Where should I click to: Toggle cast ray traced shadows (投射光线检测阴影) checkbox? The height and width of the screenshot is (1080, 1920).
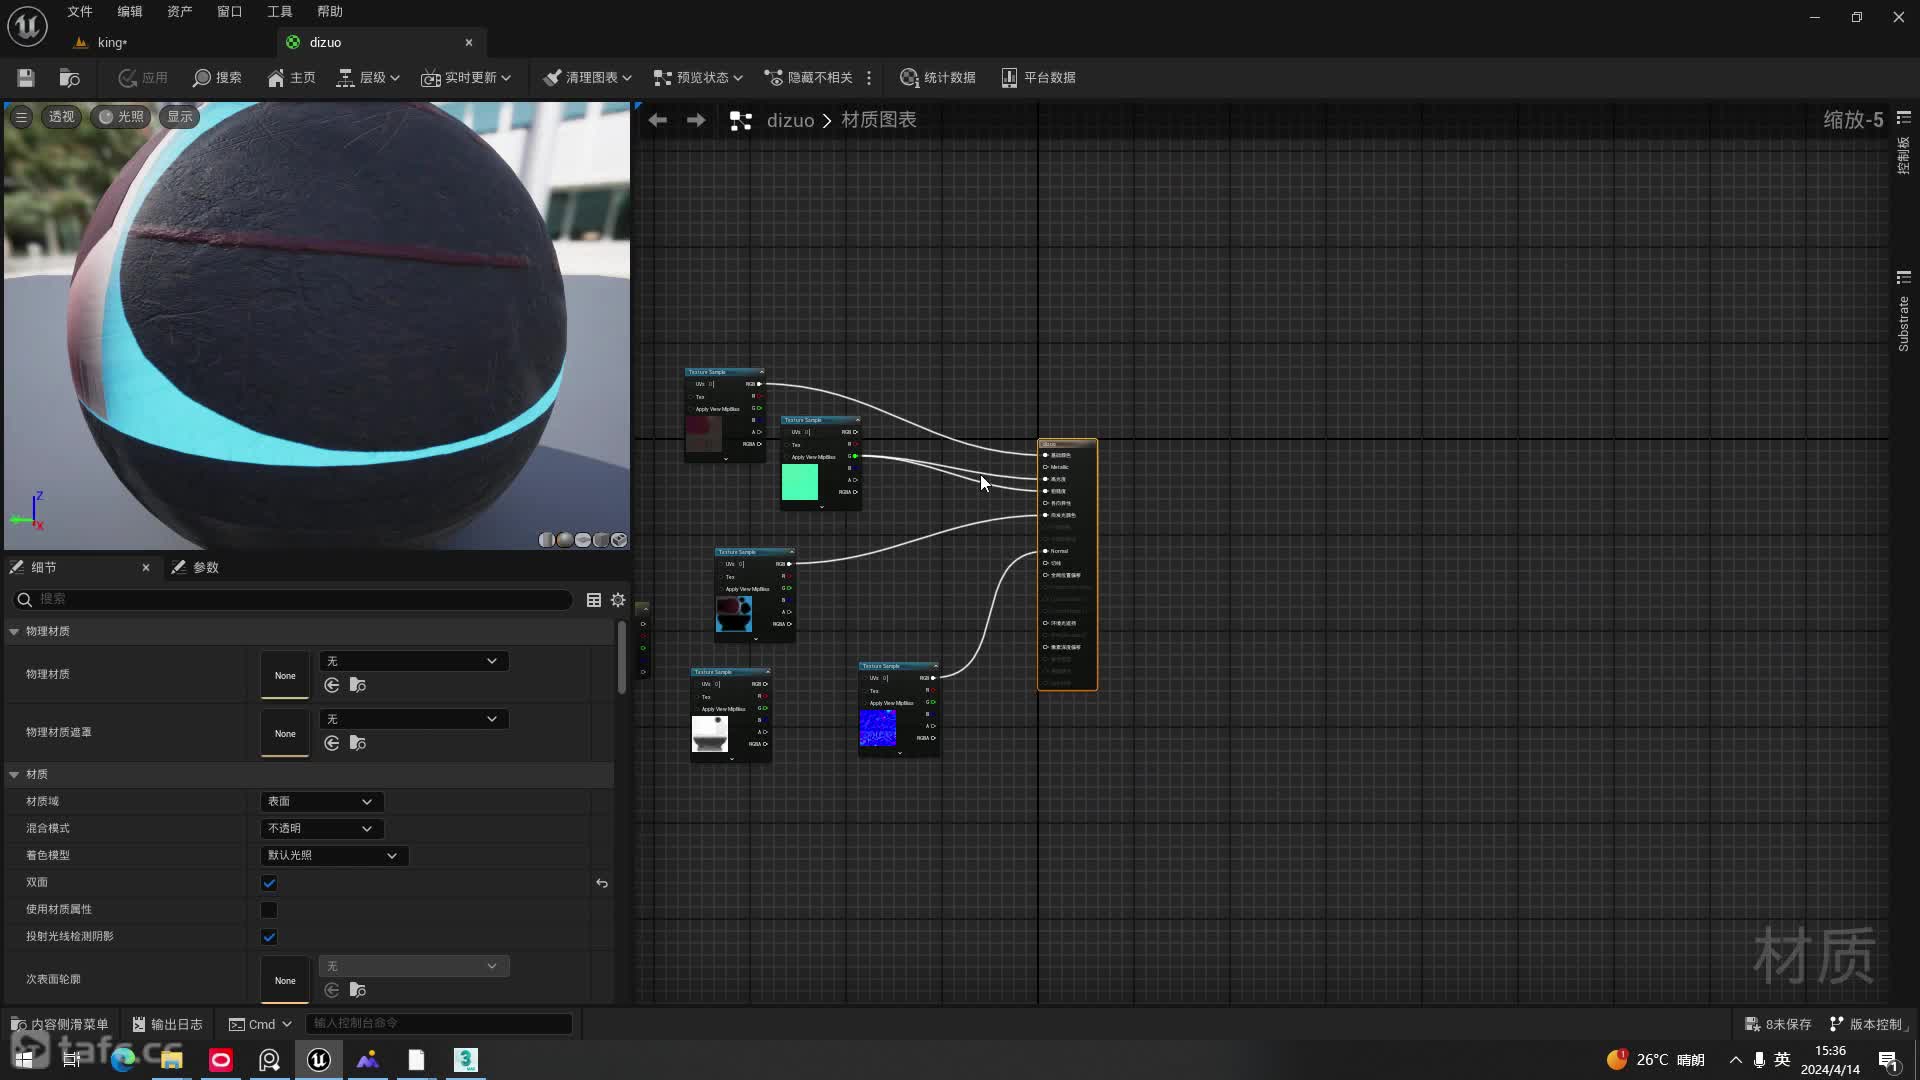[269, 937]
